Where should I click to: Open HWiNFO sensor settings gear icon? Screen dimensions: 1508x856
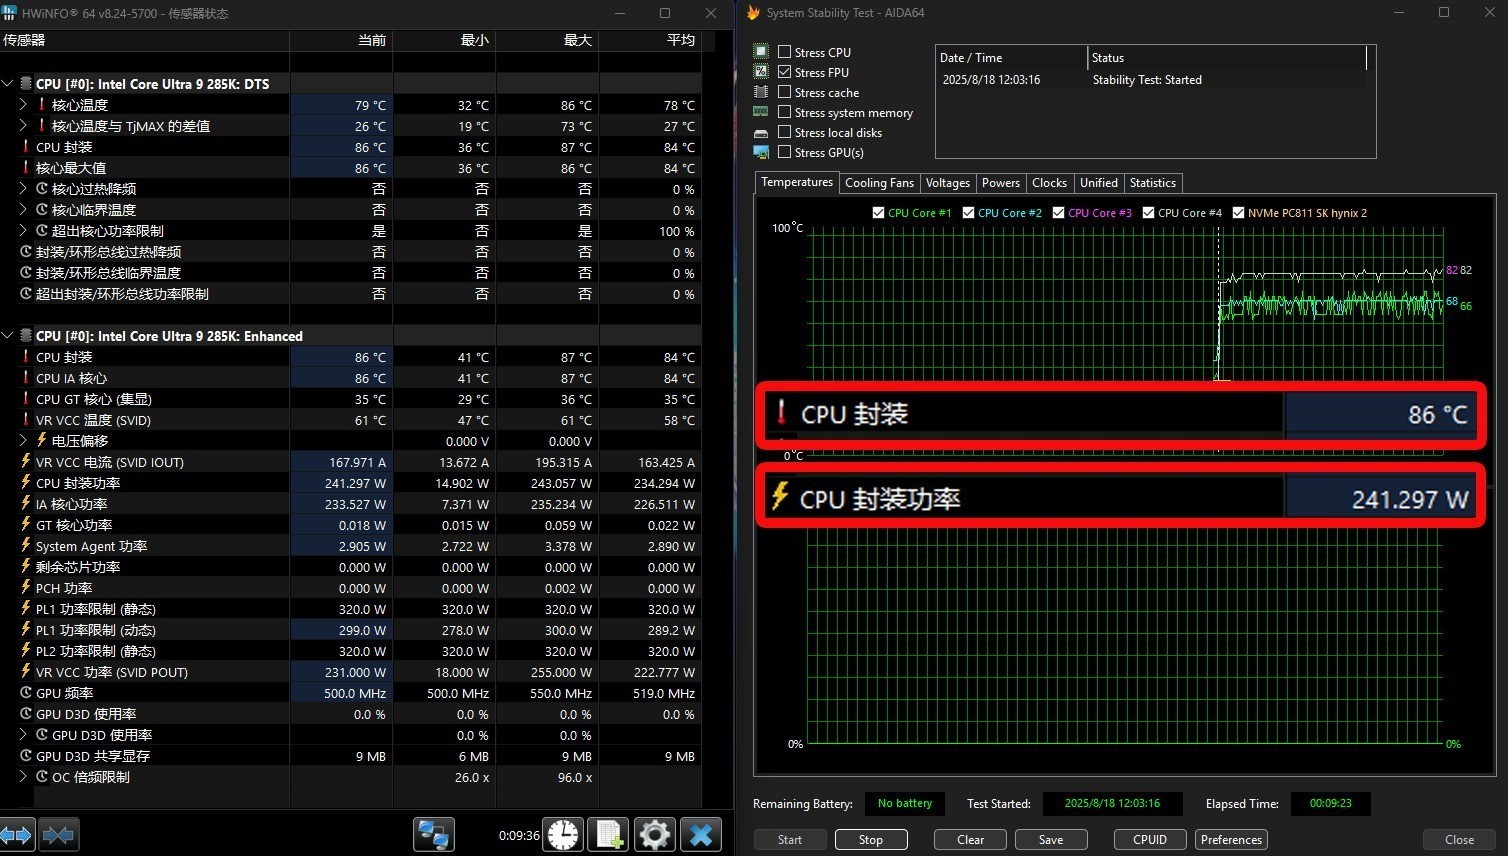tap(654, 834)
